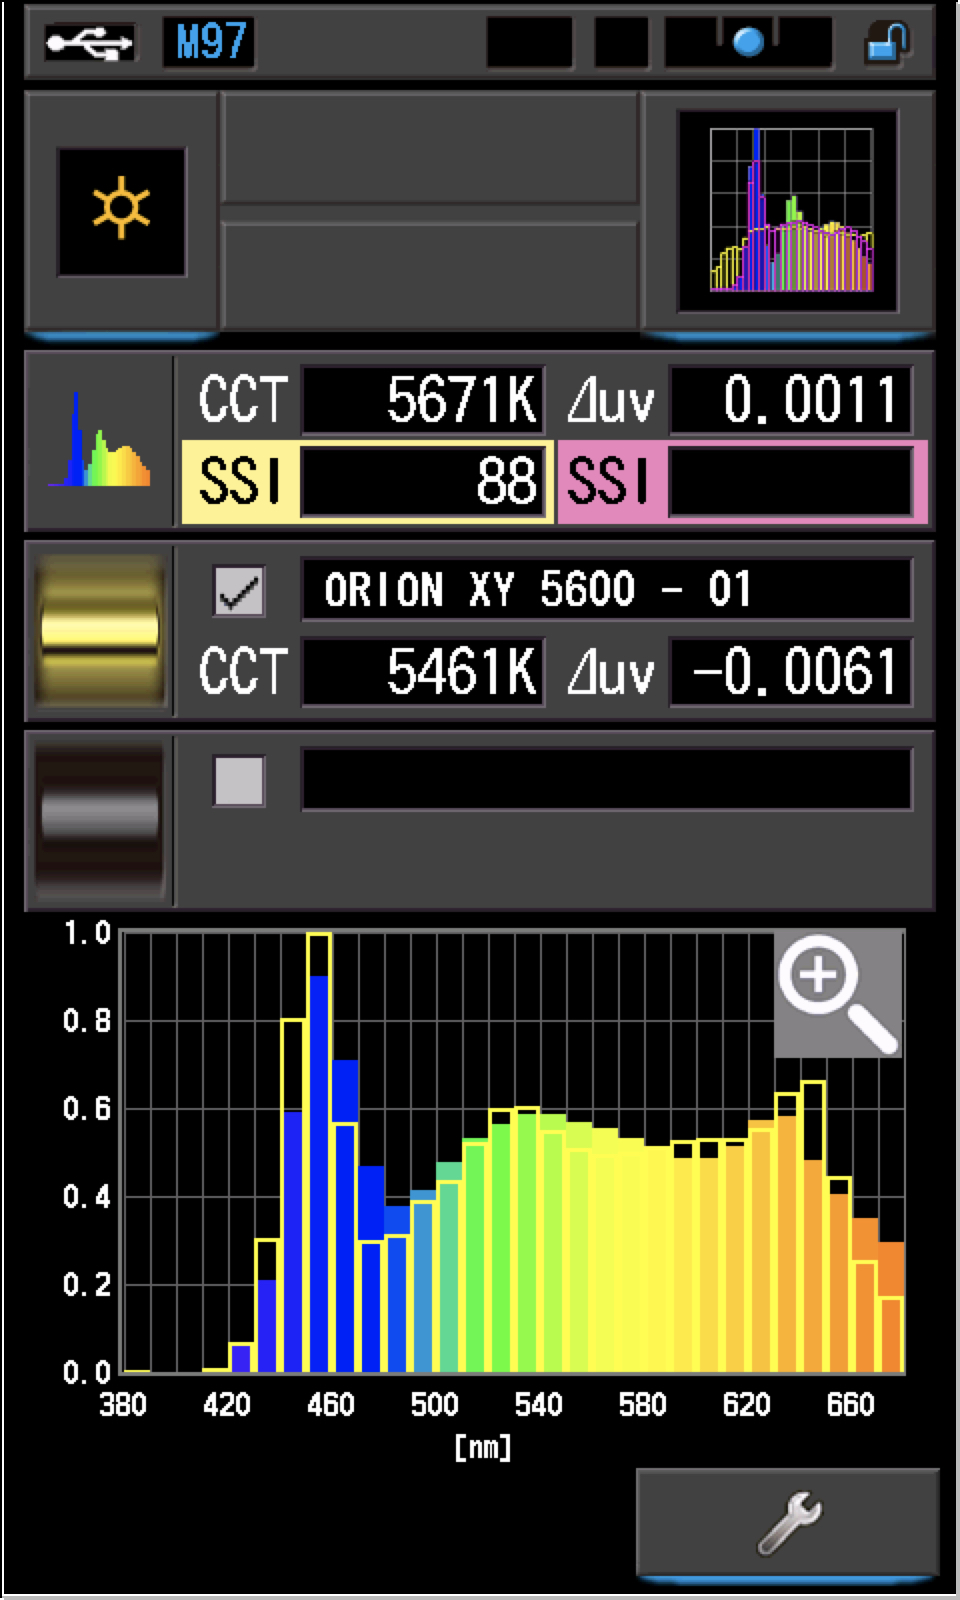Screen dimensions: 960x1600
Task: Select the dark cylinder reference icon
Action: (99, 819)
